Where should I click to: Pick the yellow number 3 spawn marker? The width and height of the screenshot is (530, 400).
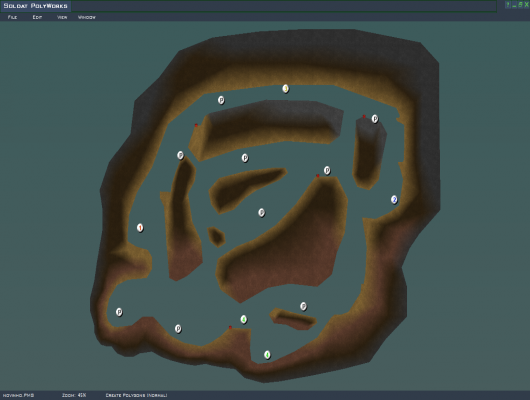(x=286, y=89)
